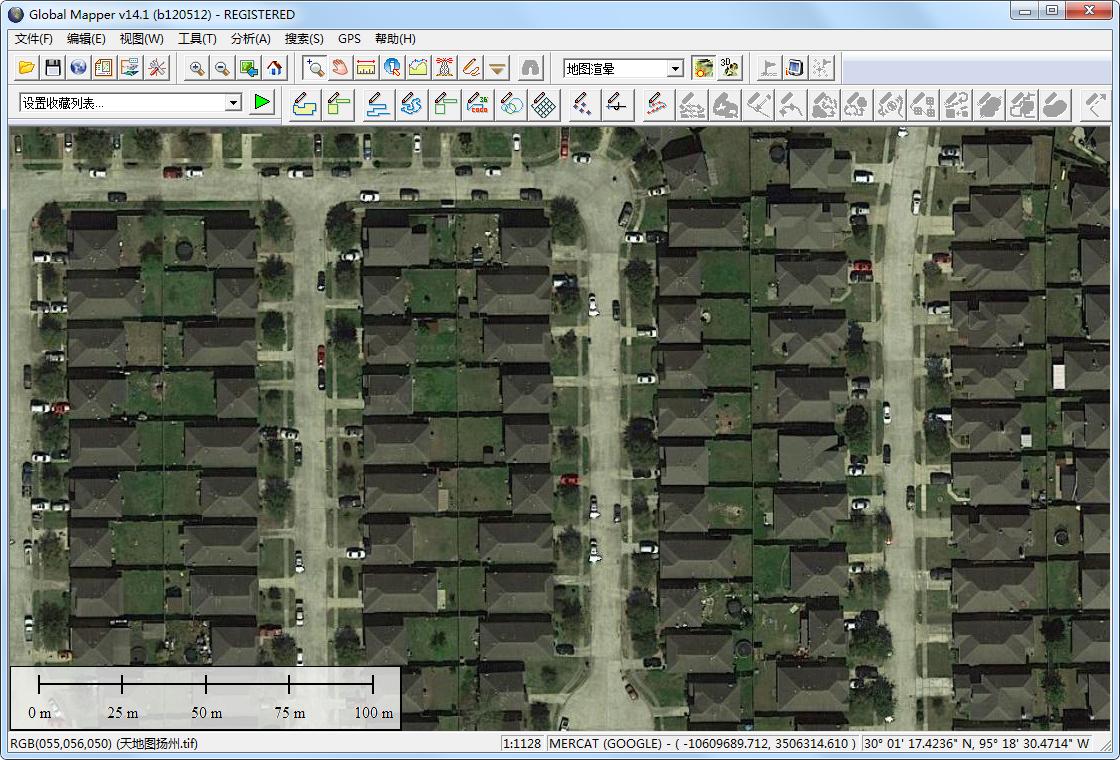Open the configuration tools icon
The height and width of the screenshot is (760, 1120).
click(157, 68)
